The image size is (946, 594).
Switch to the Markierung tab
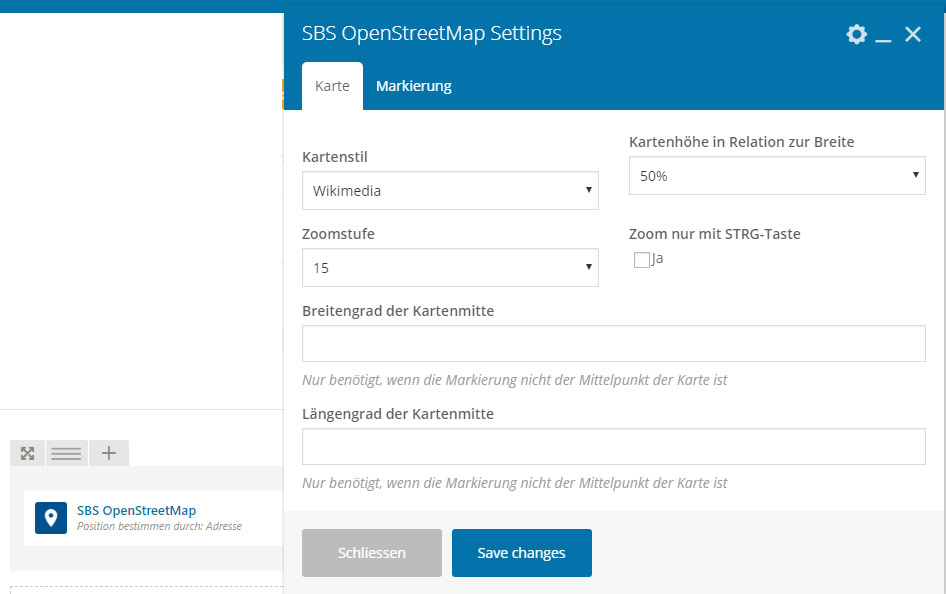tap(414, 86)
